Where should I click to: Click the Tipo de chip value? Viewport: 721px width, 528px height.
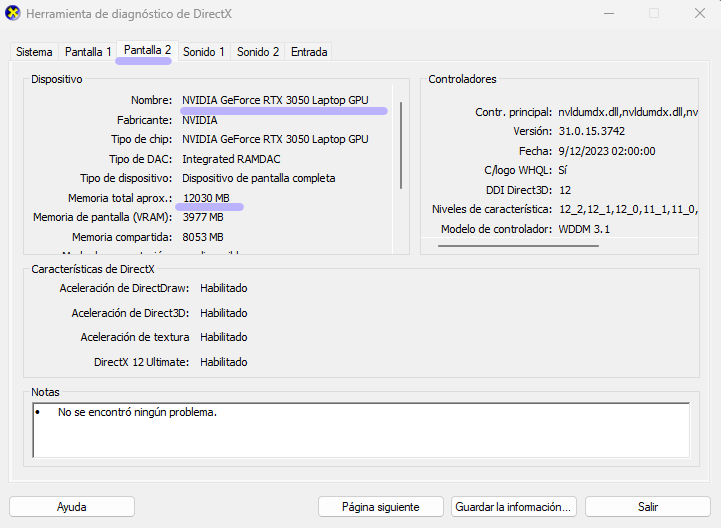(275, 139)
